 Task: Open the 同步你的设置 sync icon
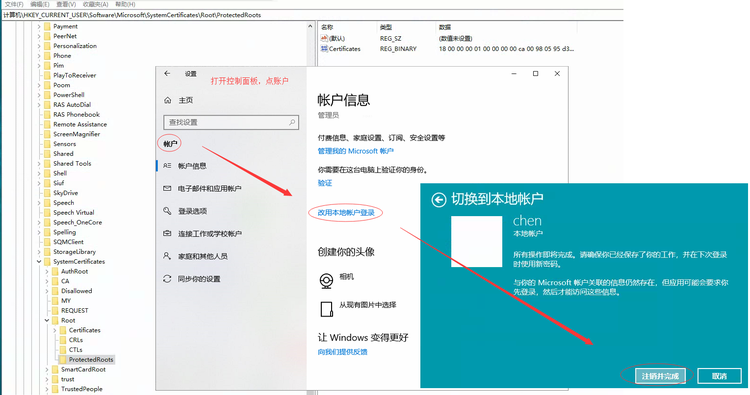[167, 279]
